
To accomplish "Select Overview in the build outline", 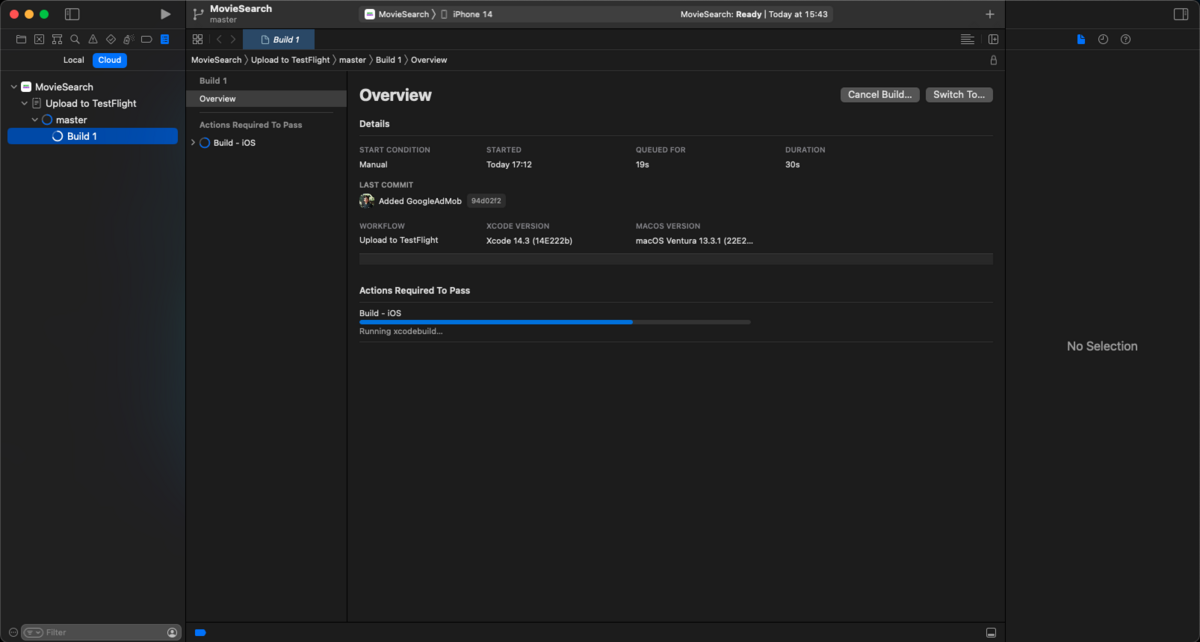I will tap(266, 99).
